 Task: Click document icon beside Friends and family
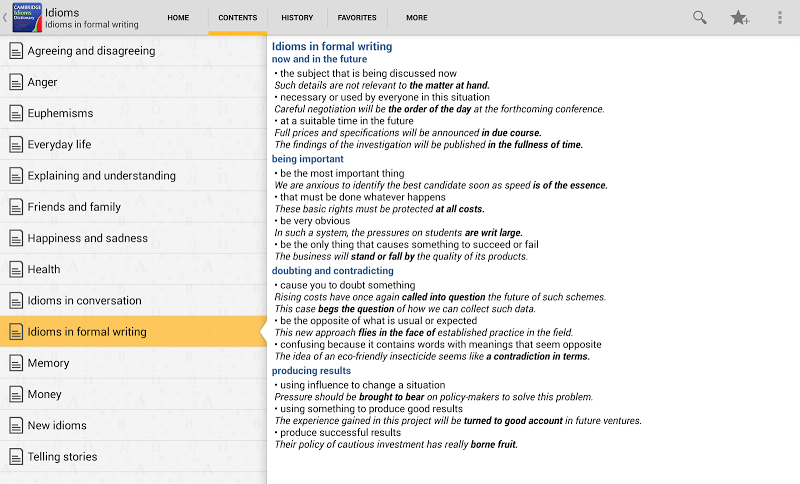click(x=16, y=207)
